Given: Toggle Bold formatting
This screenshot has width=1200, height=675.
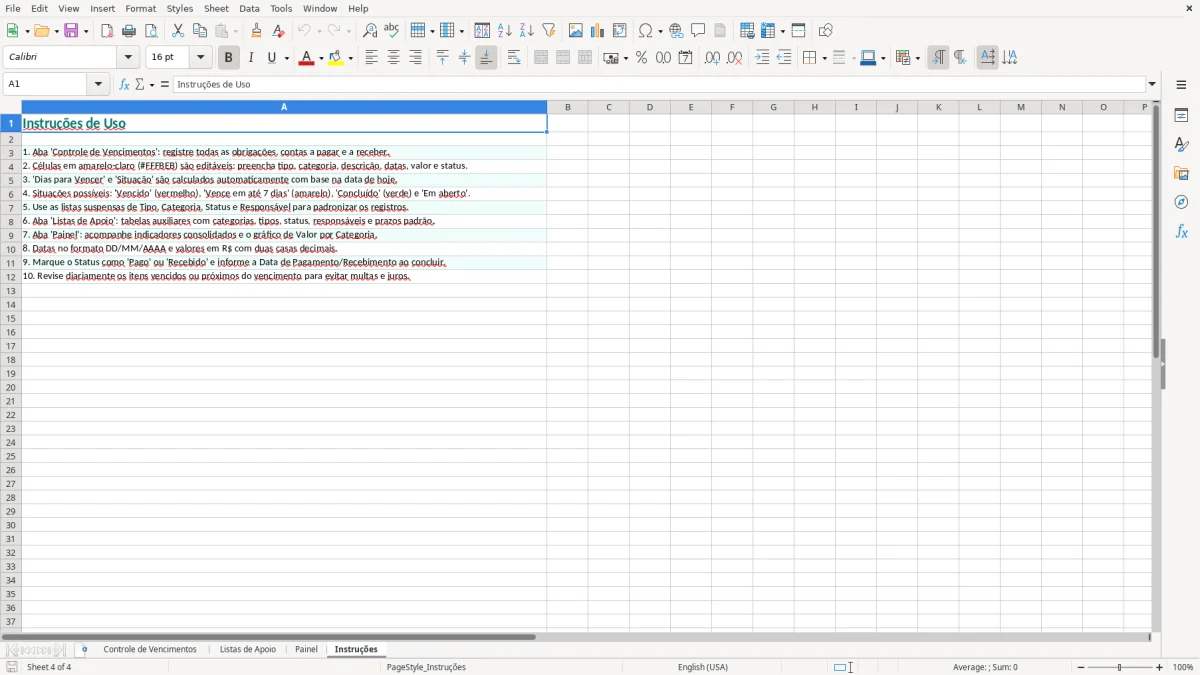Looking at the screenshot, I should click(x=229, y=58).
